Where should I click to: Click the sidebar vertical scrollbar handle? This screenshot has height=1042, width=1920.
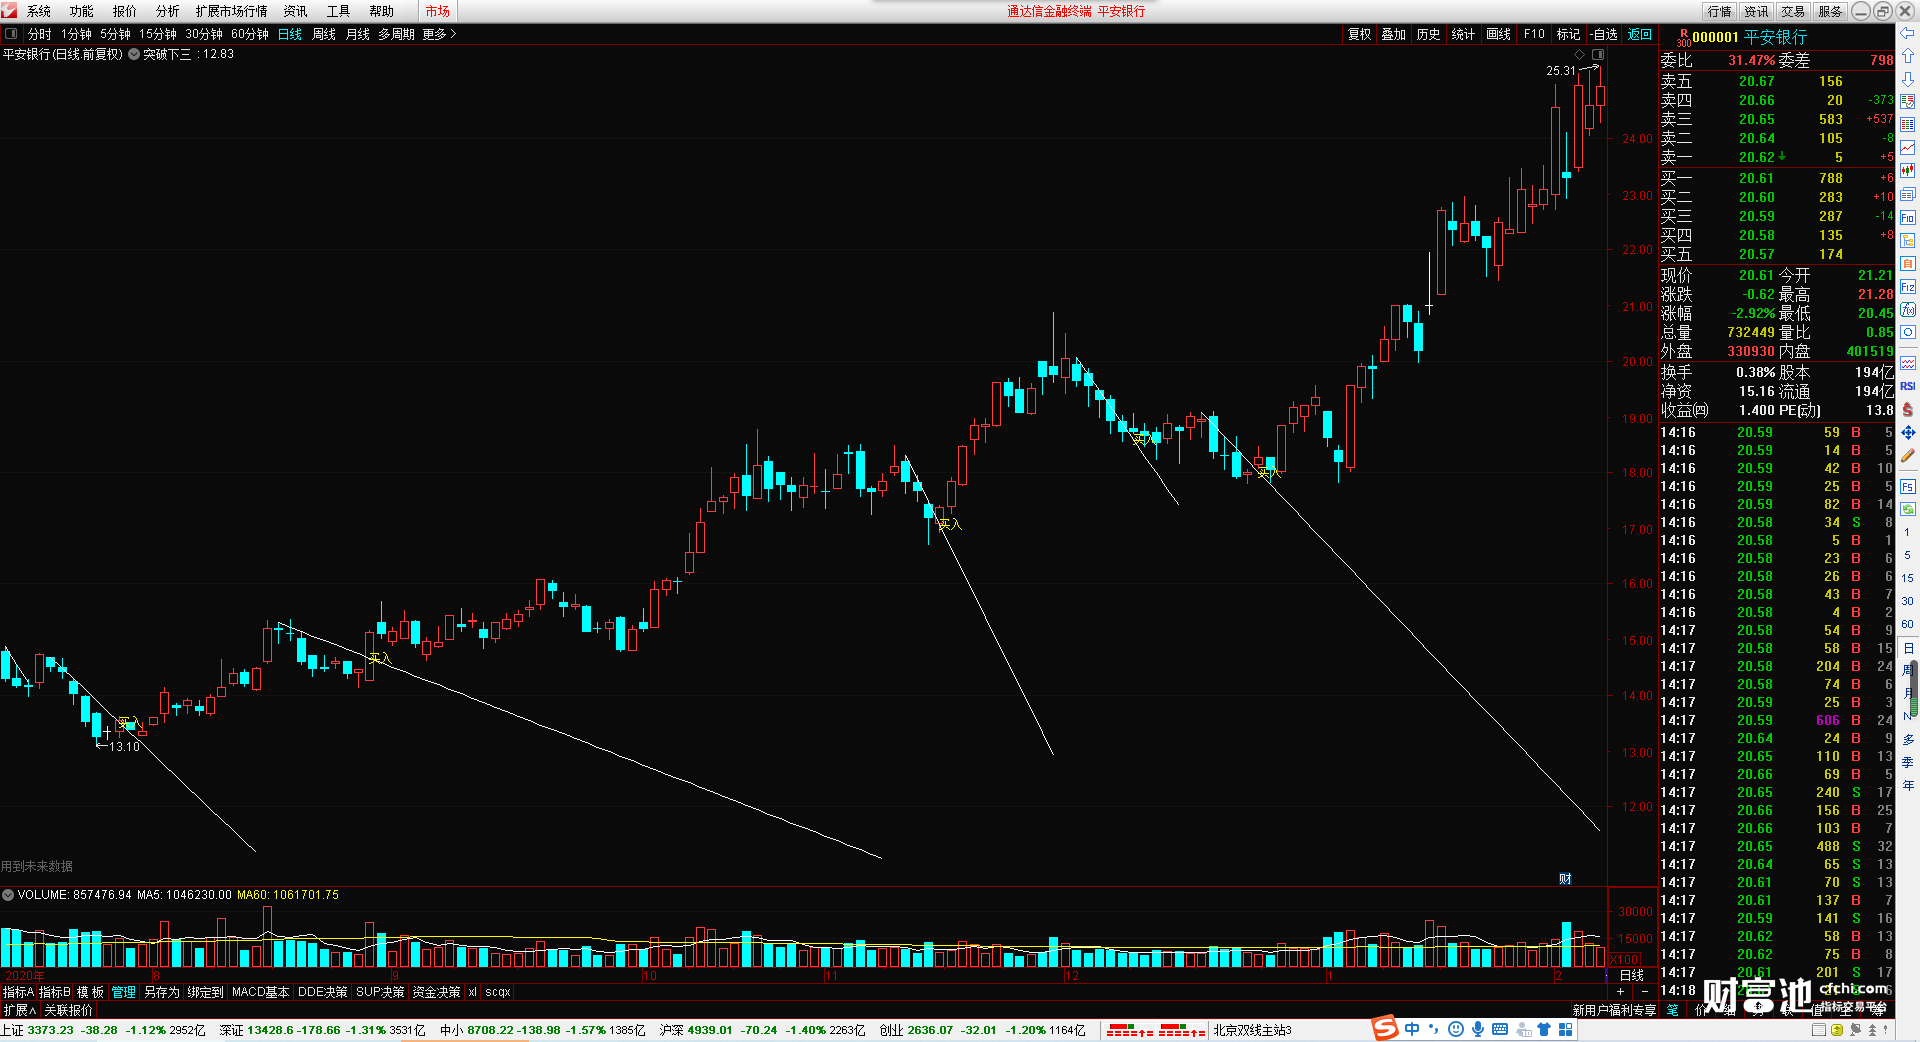(1916, 687)
